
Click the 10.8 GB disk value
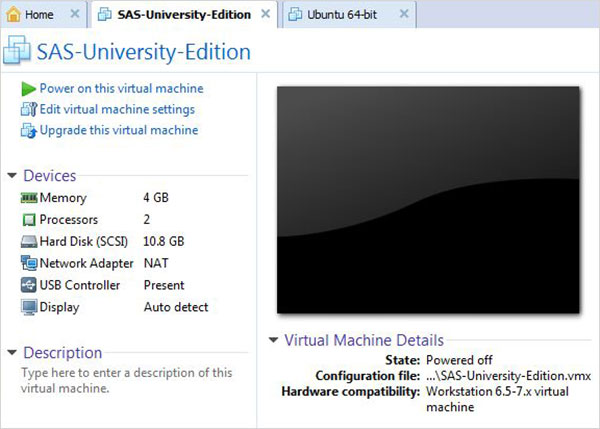point(163,241)
